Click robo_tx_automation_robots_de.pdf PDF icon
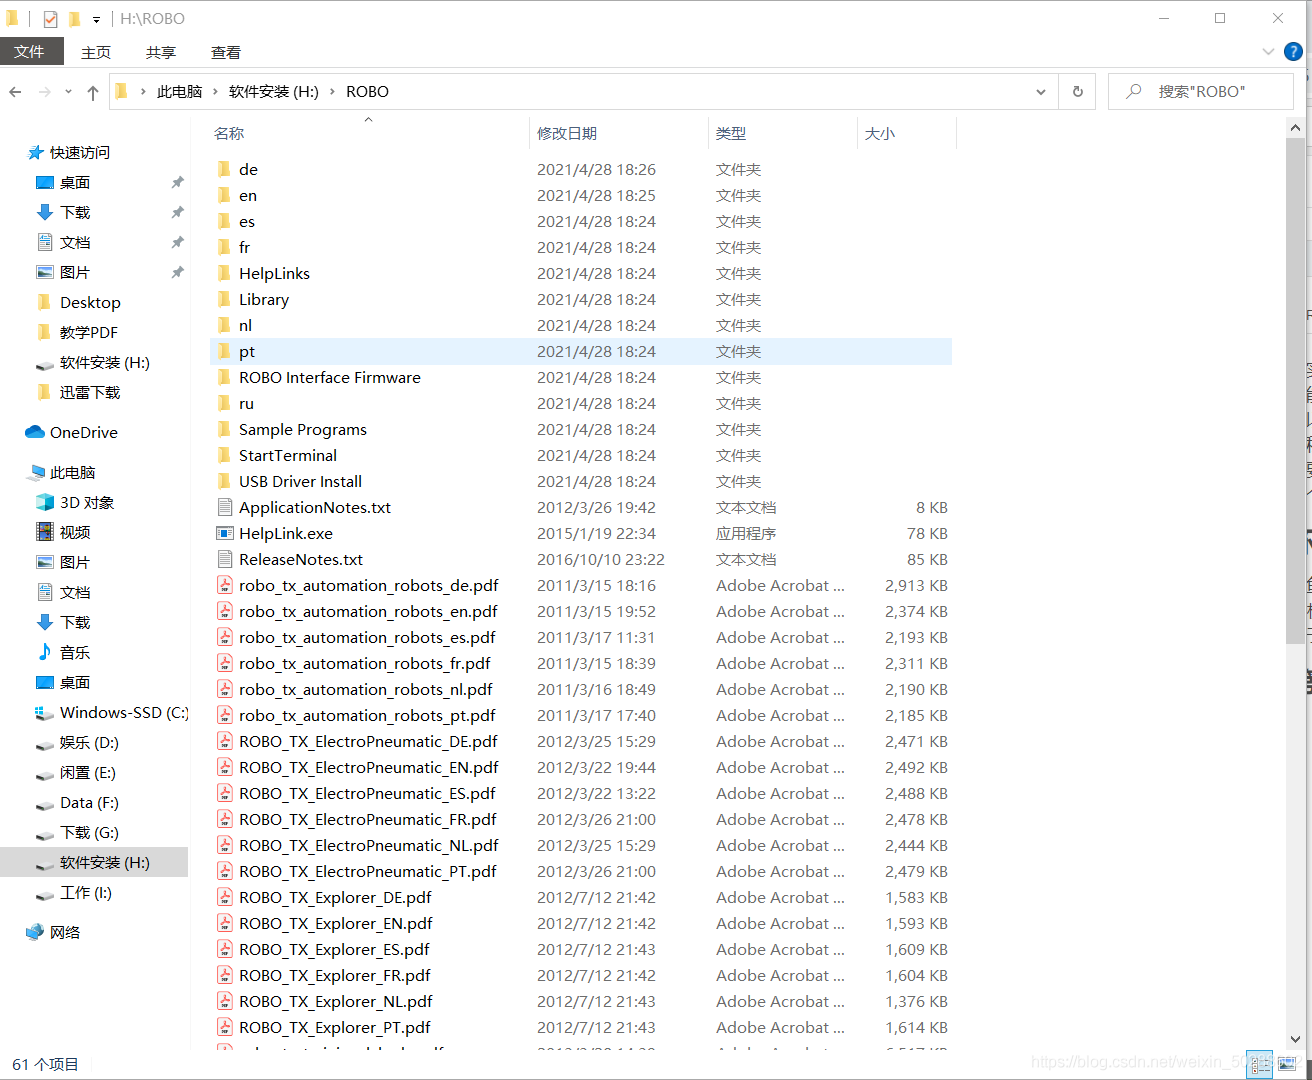 tap(225, 585)
